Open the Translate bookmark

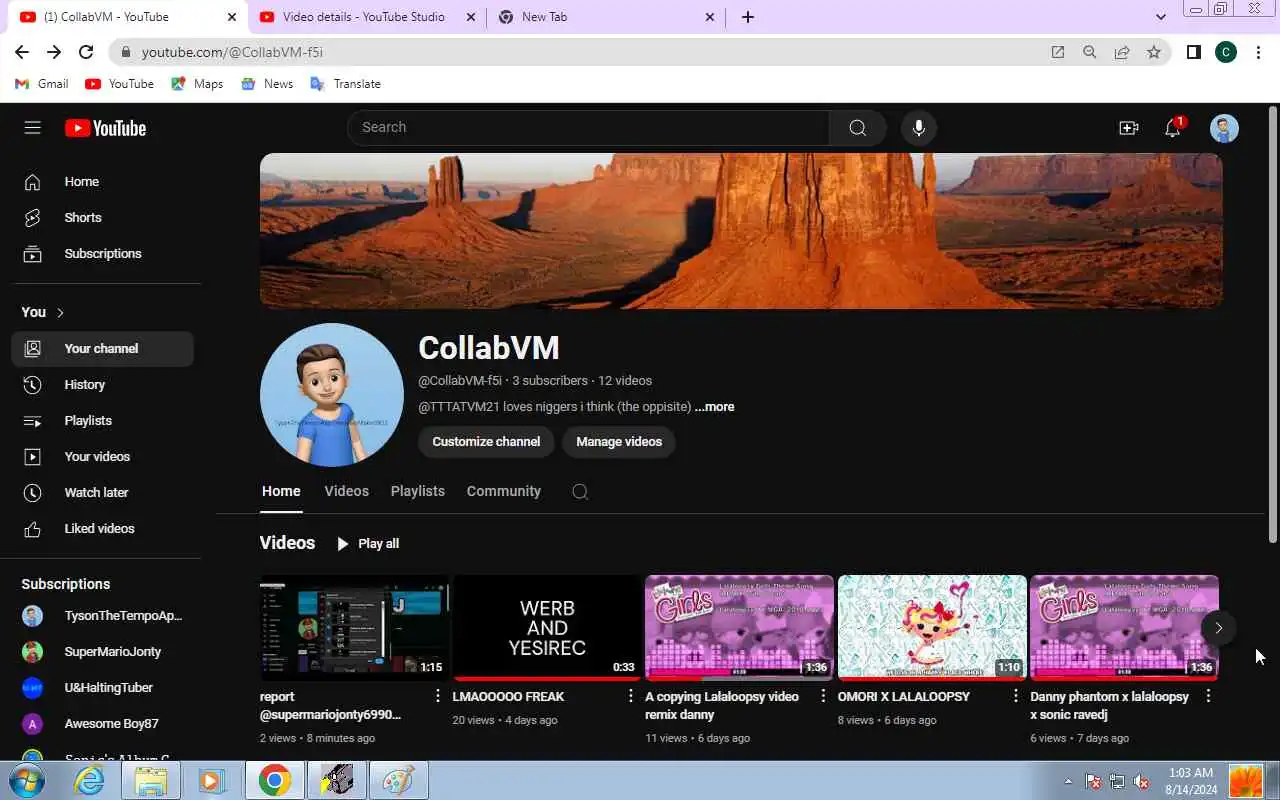click(x=346, y=84)
